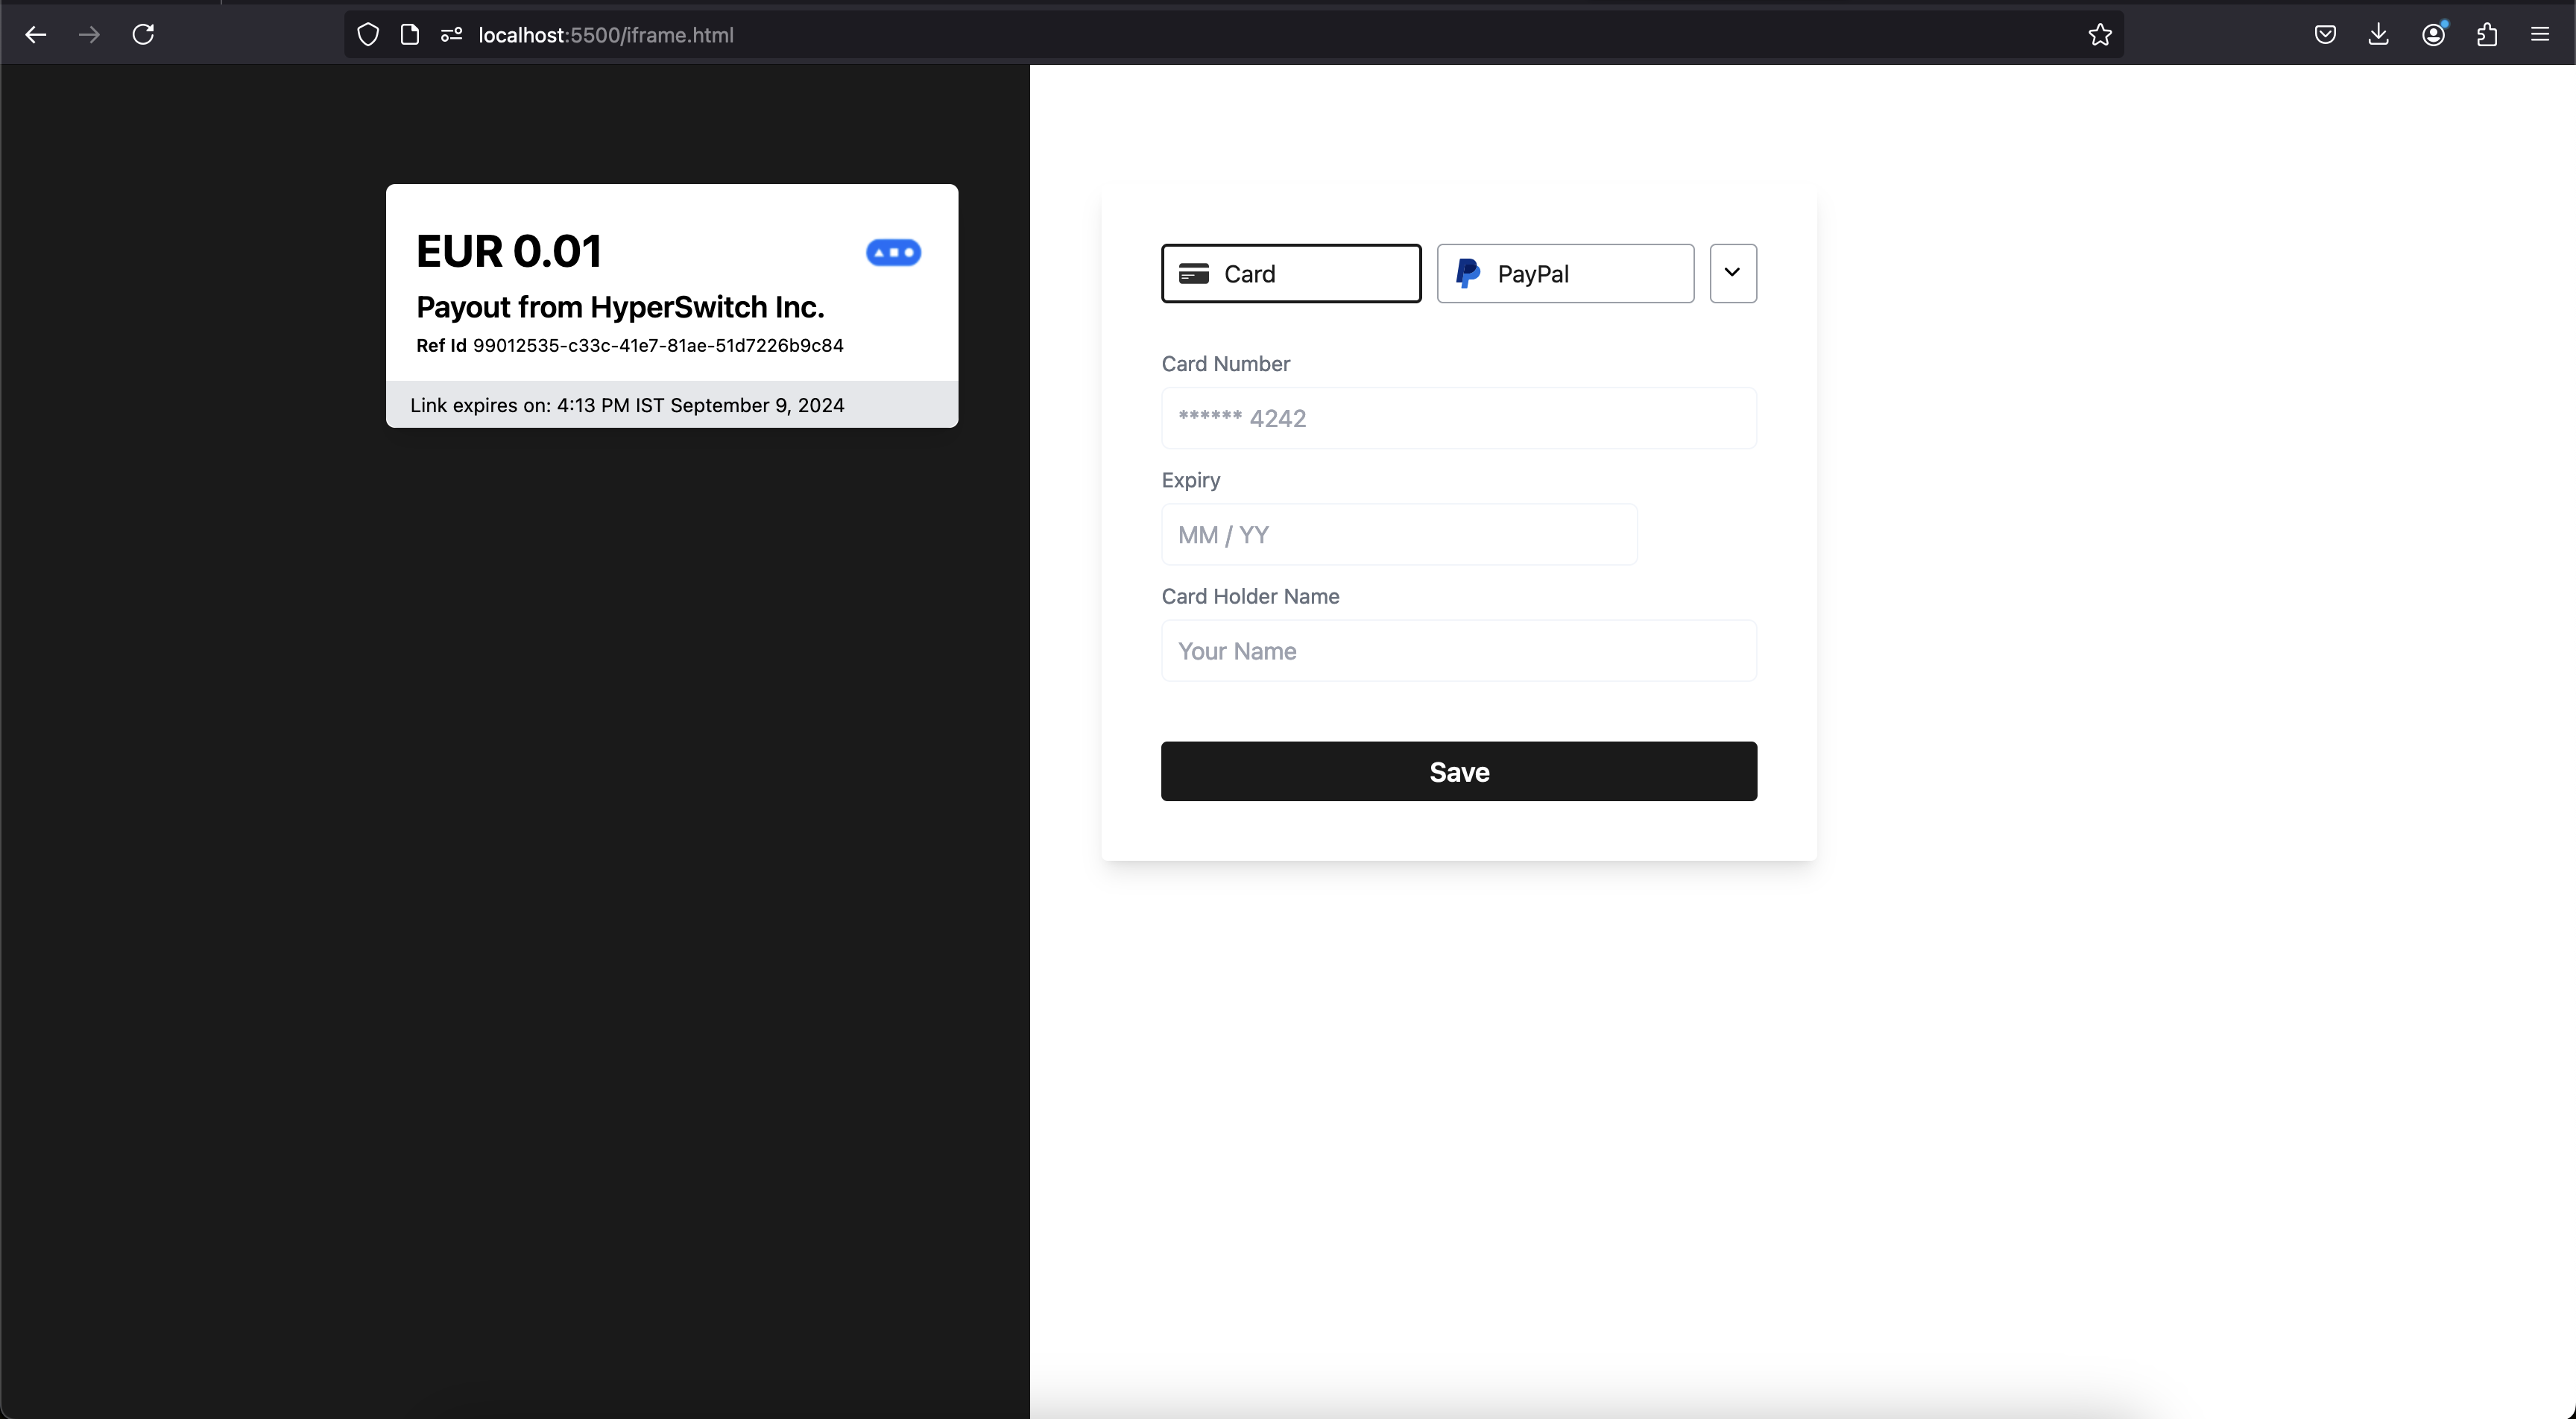Expand more payment methods dropdown
This screenshot has height=1419, width=2576.
coord(1732,273)
